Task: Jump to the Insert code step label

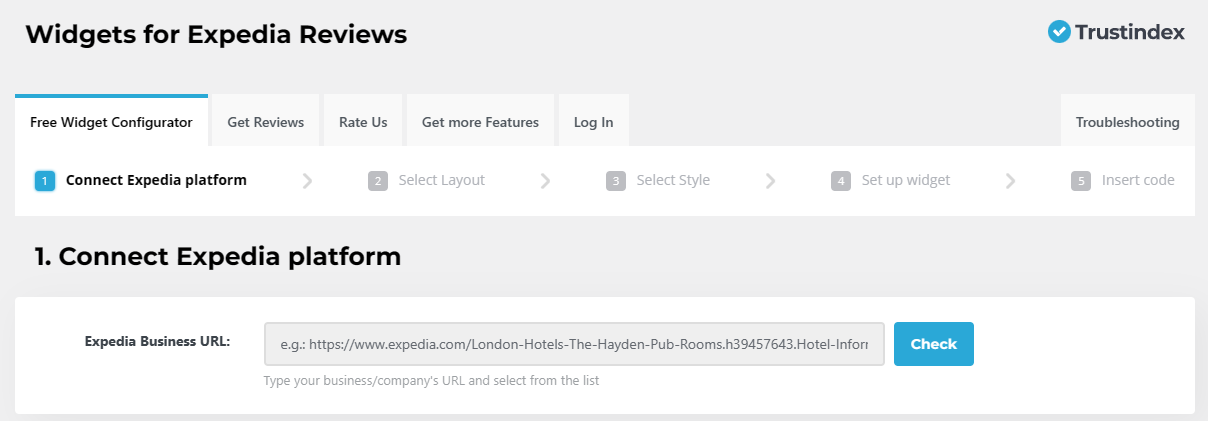Action: tap(1137, 181)
